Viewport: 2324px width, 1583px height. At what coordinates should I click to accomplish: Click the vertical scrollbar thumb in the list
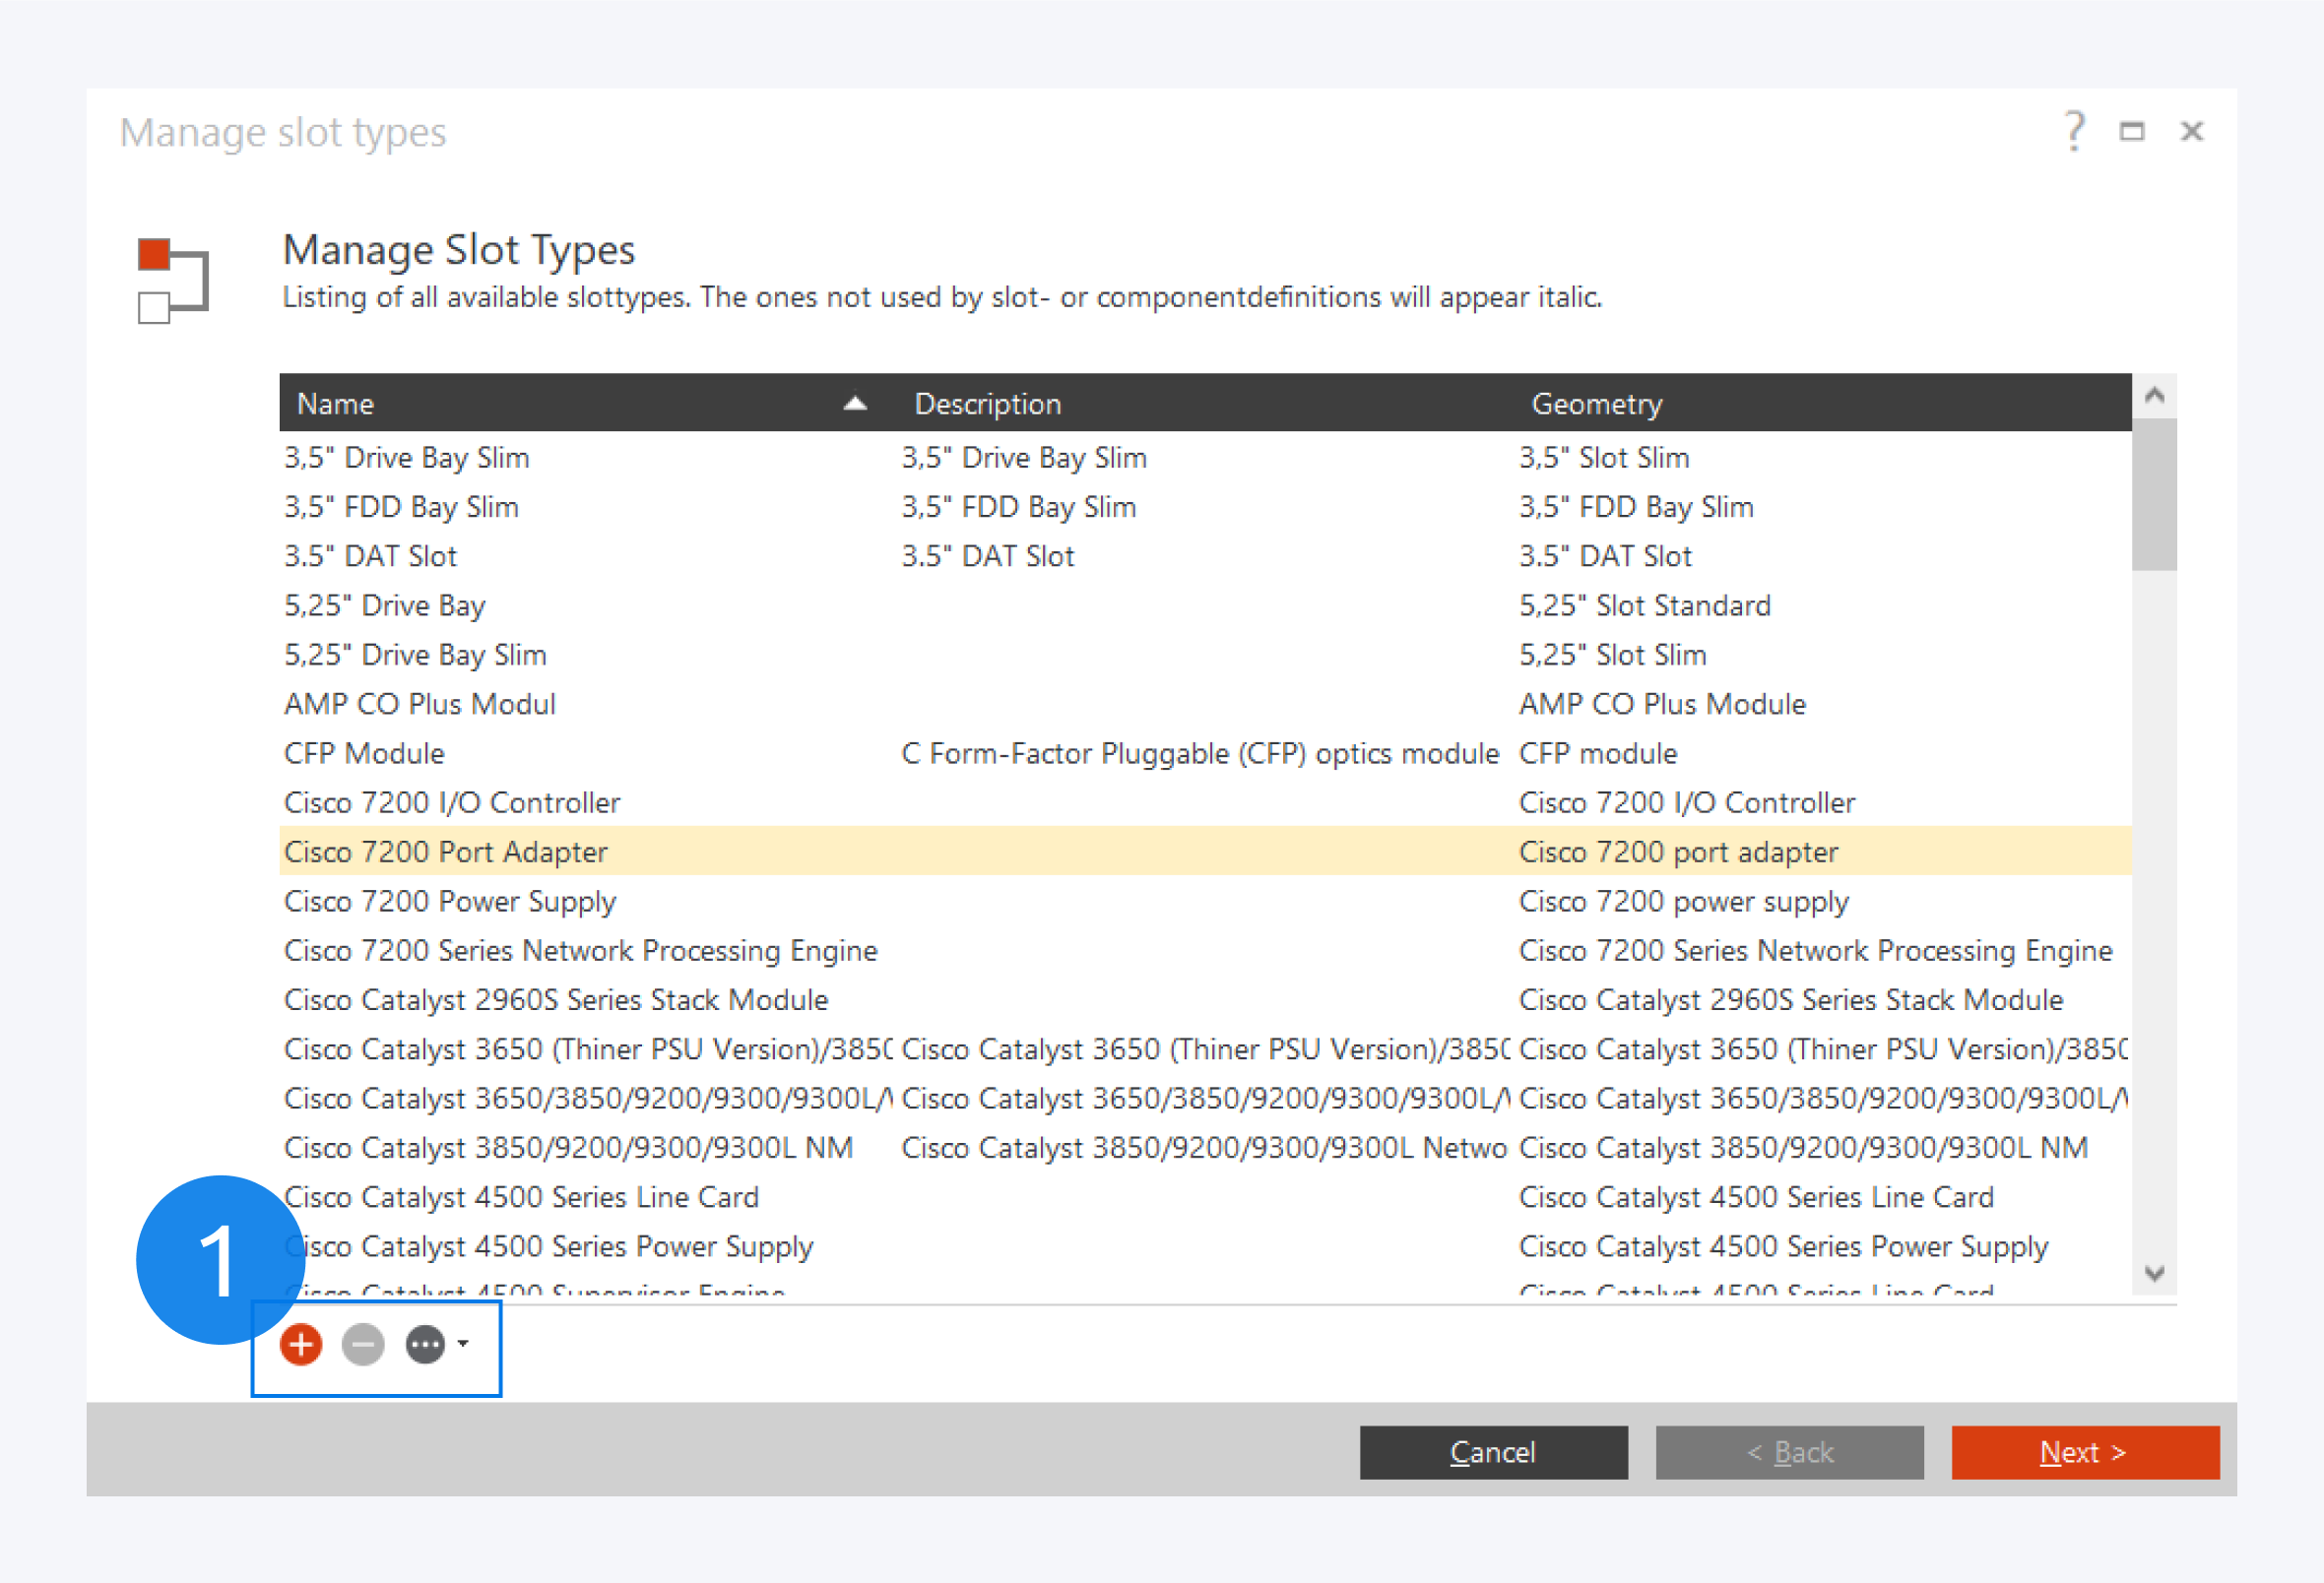[2154, 493]
